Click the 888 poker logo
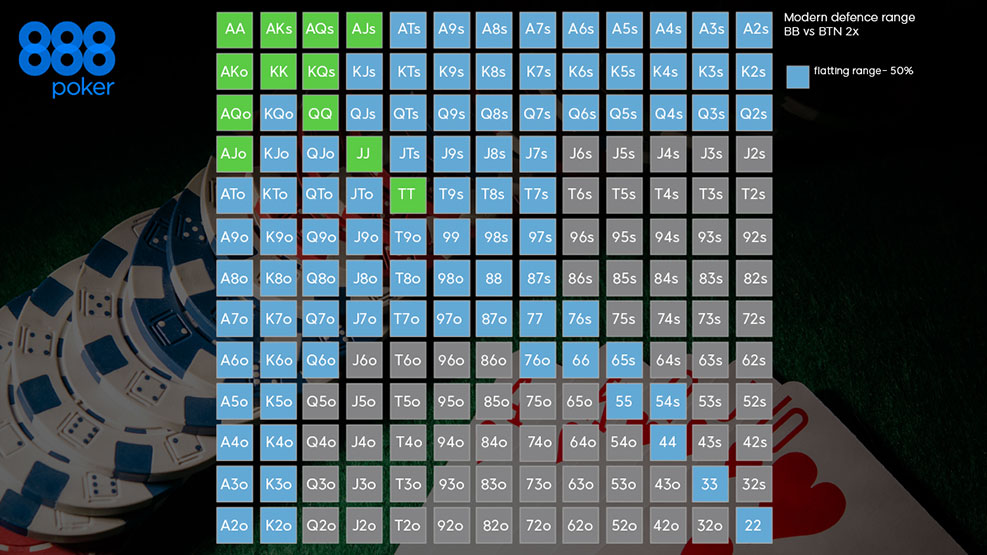 point(67,59)
